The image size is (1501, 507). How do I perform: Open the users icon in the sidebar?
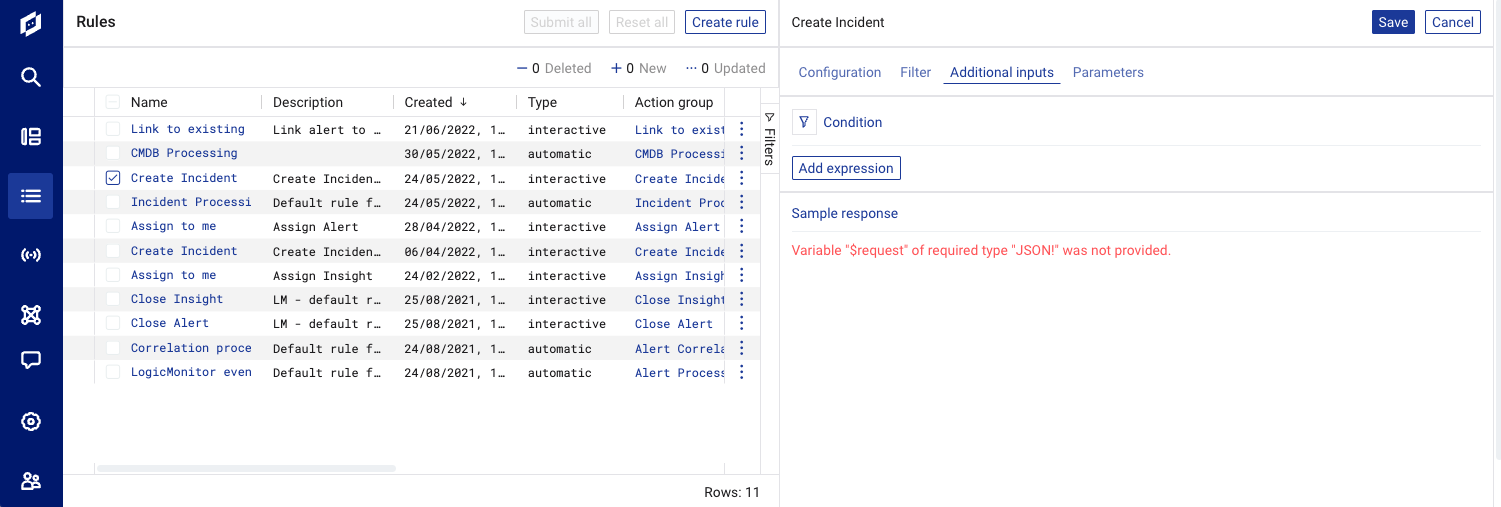pos(31,481)
